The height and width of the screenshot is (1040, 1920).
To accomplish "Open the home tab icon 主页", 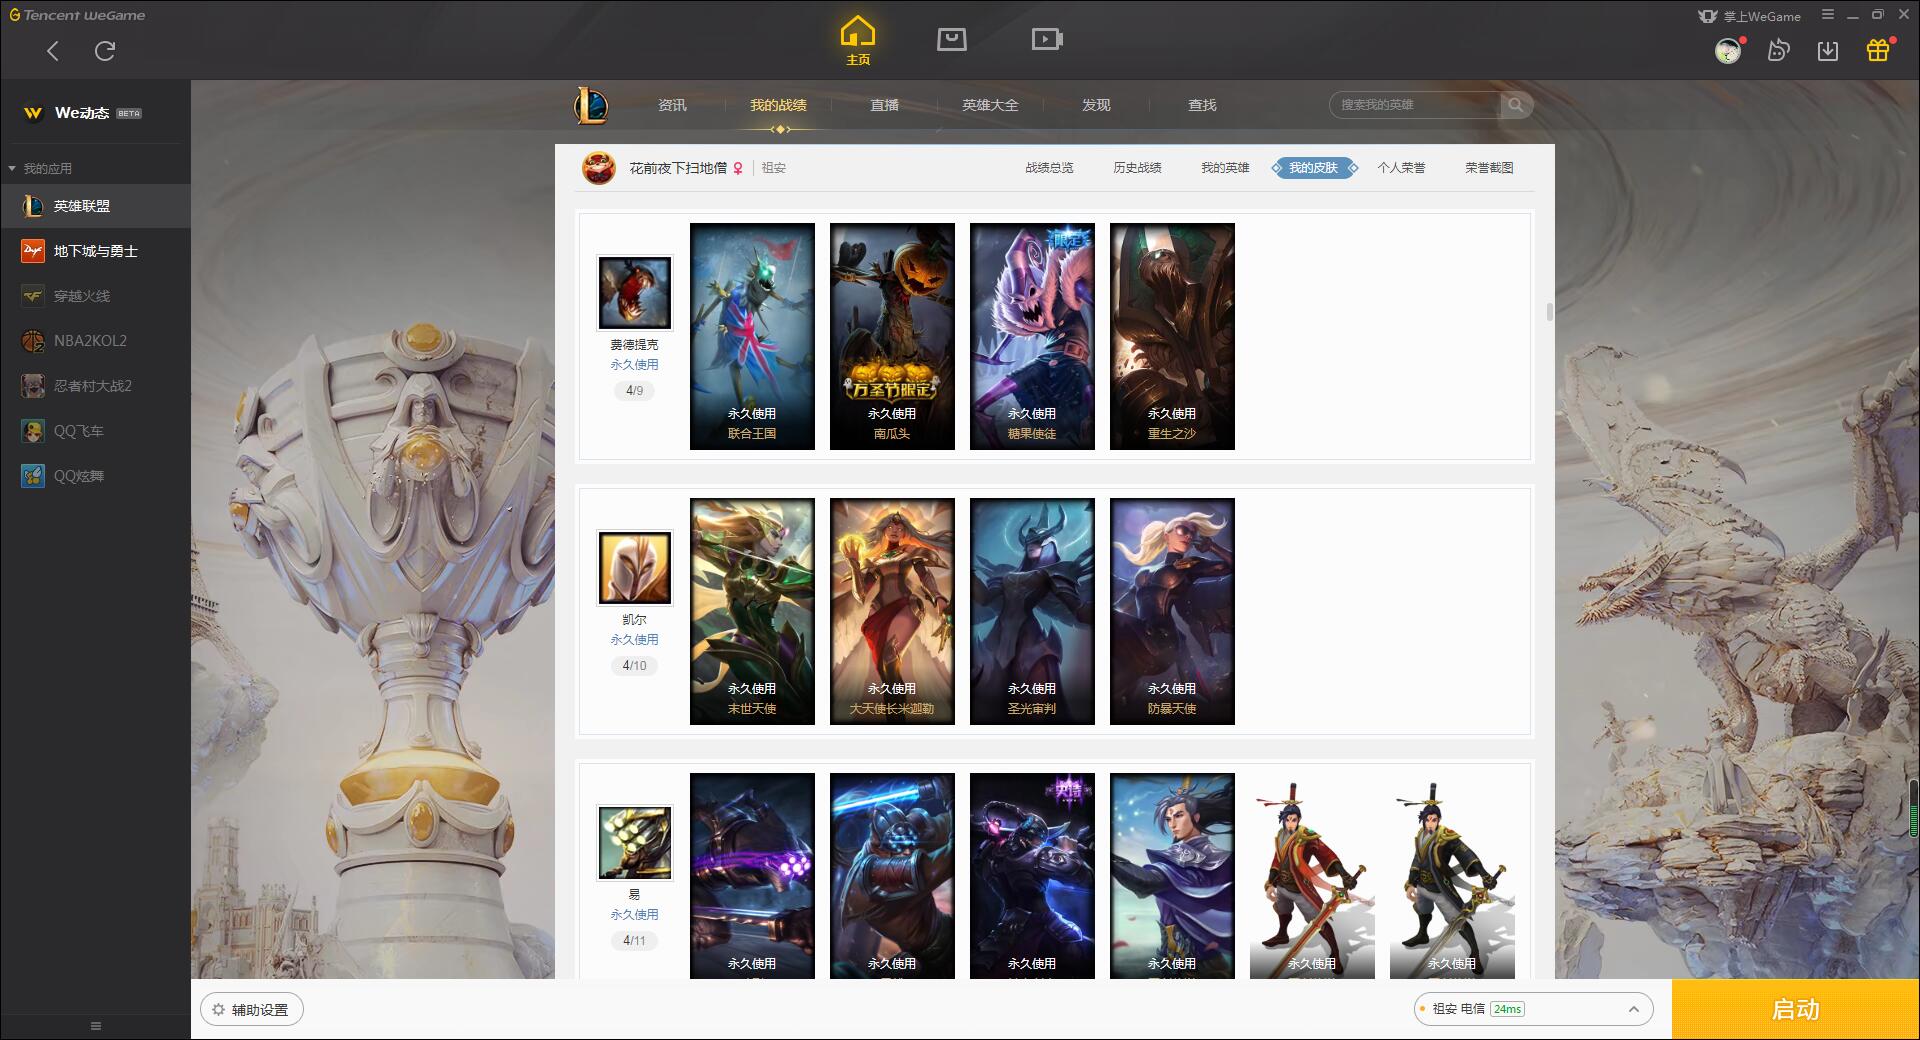I will tap(858, 41).
